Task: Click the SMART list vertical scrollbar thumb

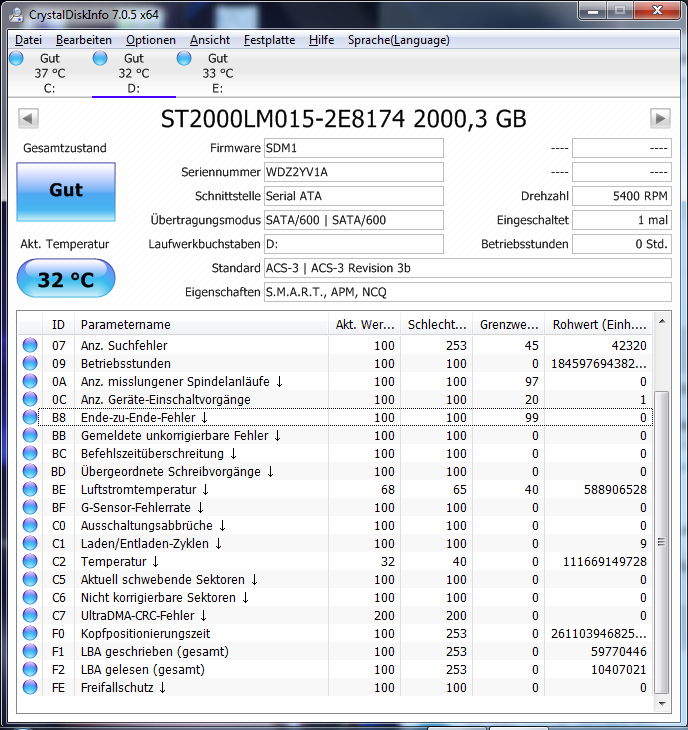Action: pyautogui.click(x=662, y=542)
